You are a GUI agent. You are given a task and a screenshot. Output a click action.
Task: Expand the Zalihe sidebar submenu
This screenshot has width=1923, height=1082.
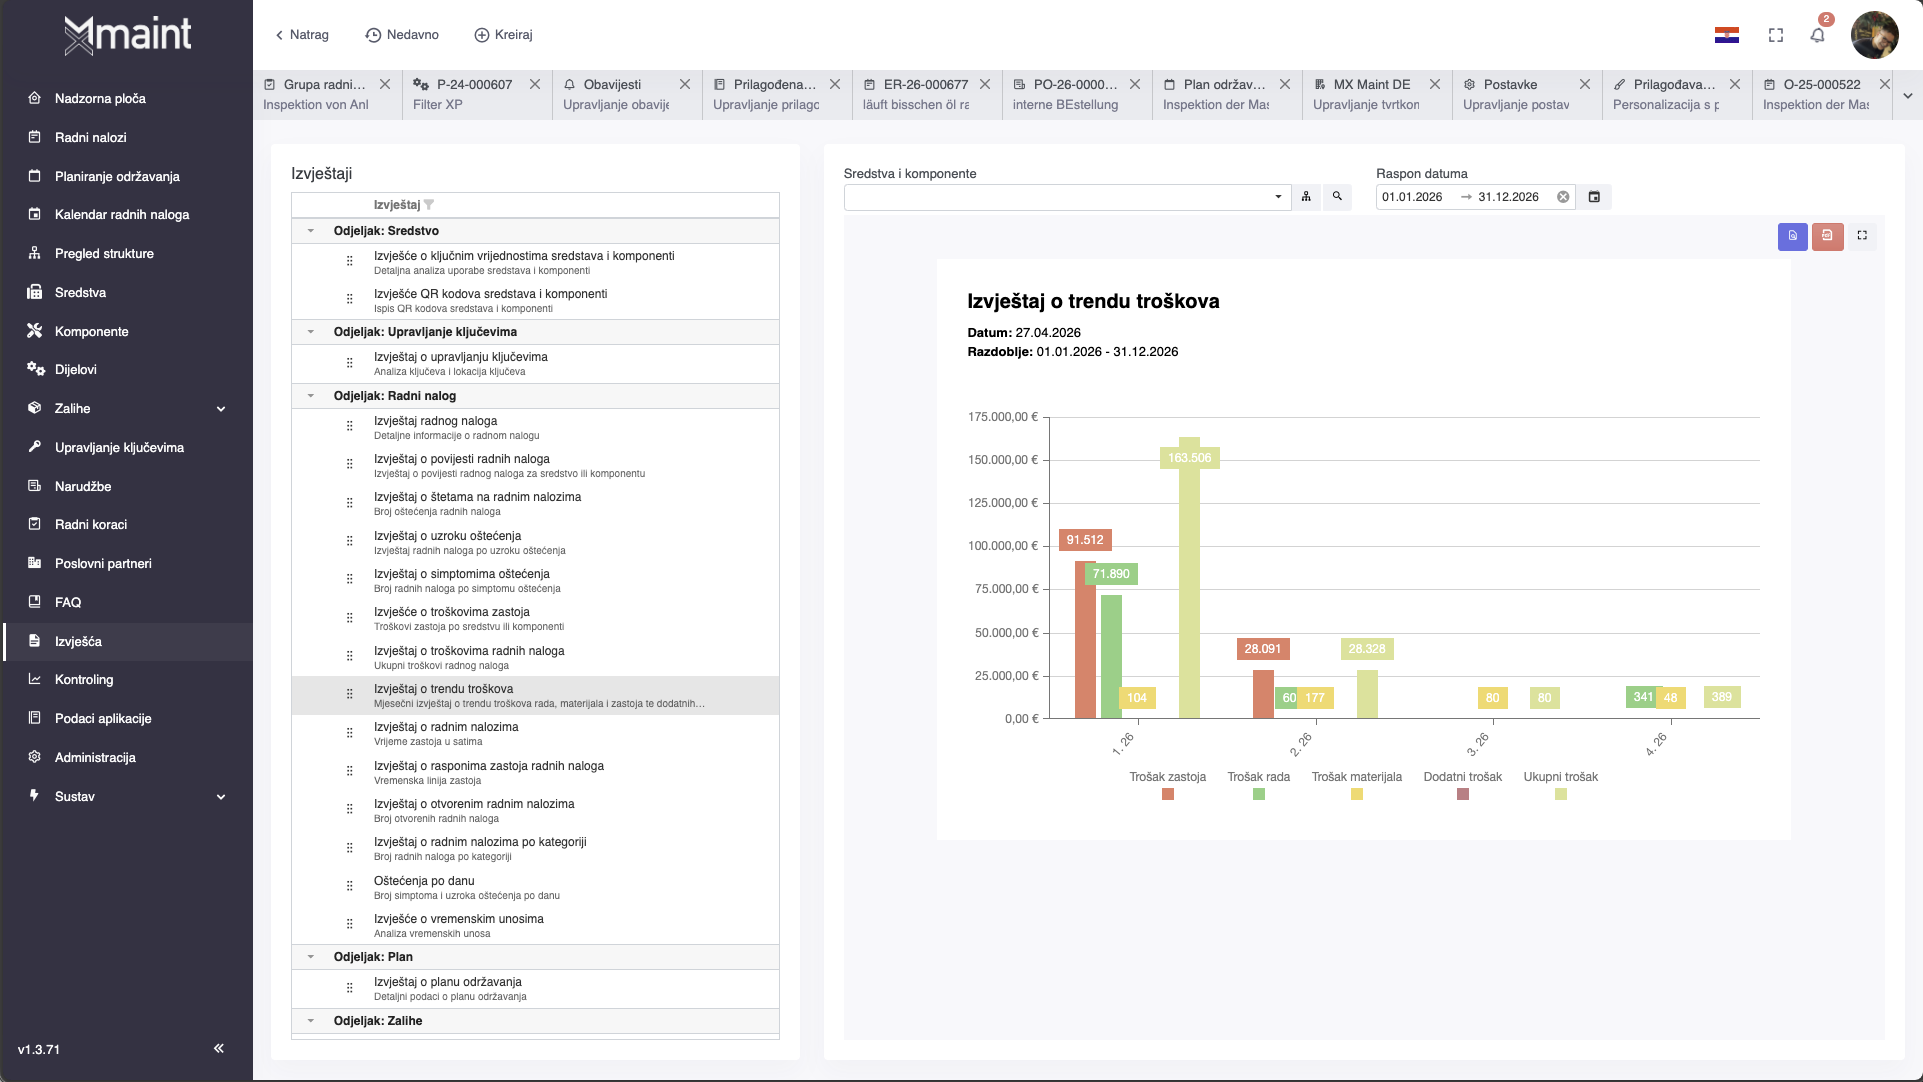(221, 409)
